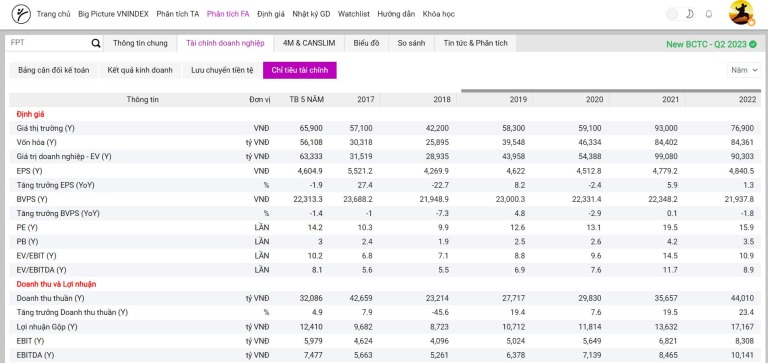Switch to Thông tin chung tab
Image resolution: width=768 pixels, height=363 pixels.
pos(140,43)
